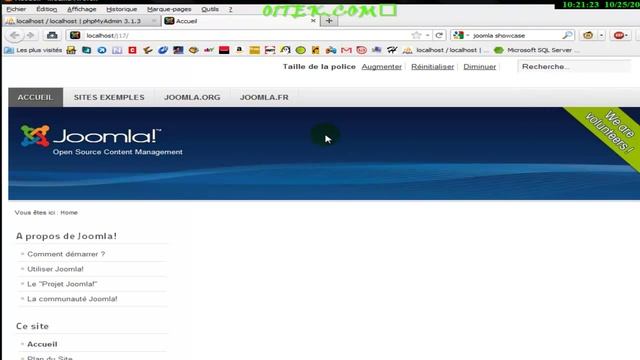The width and height of the screenshot is (640, 360).
Task: Bookmark this page with the star icon
Action: pyautogui.click(x=416, y=36)
